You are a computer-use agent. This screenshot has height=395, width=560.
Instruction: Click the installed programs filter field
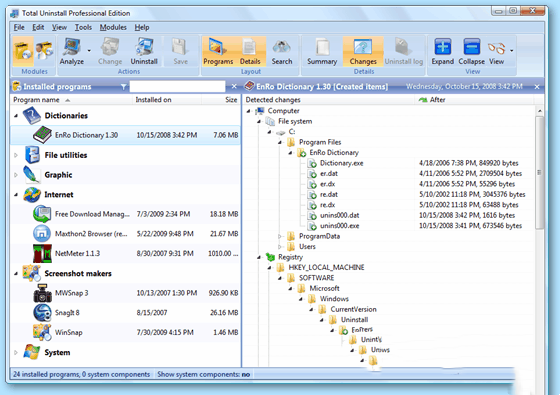(x=177, y=86)
